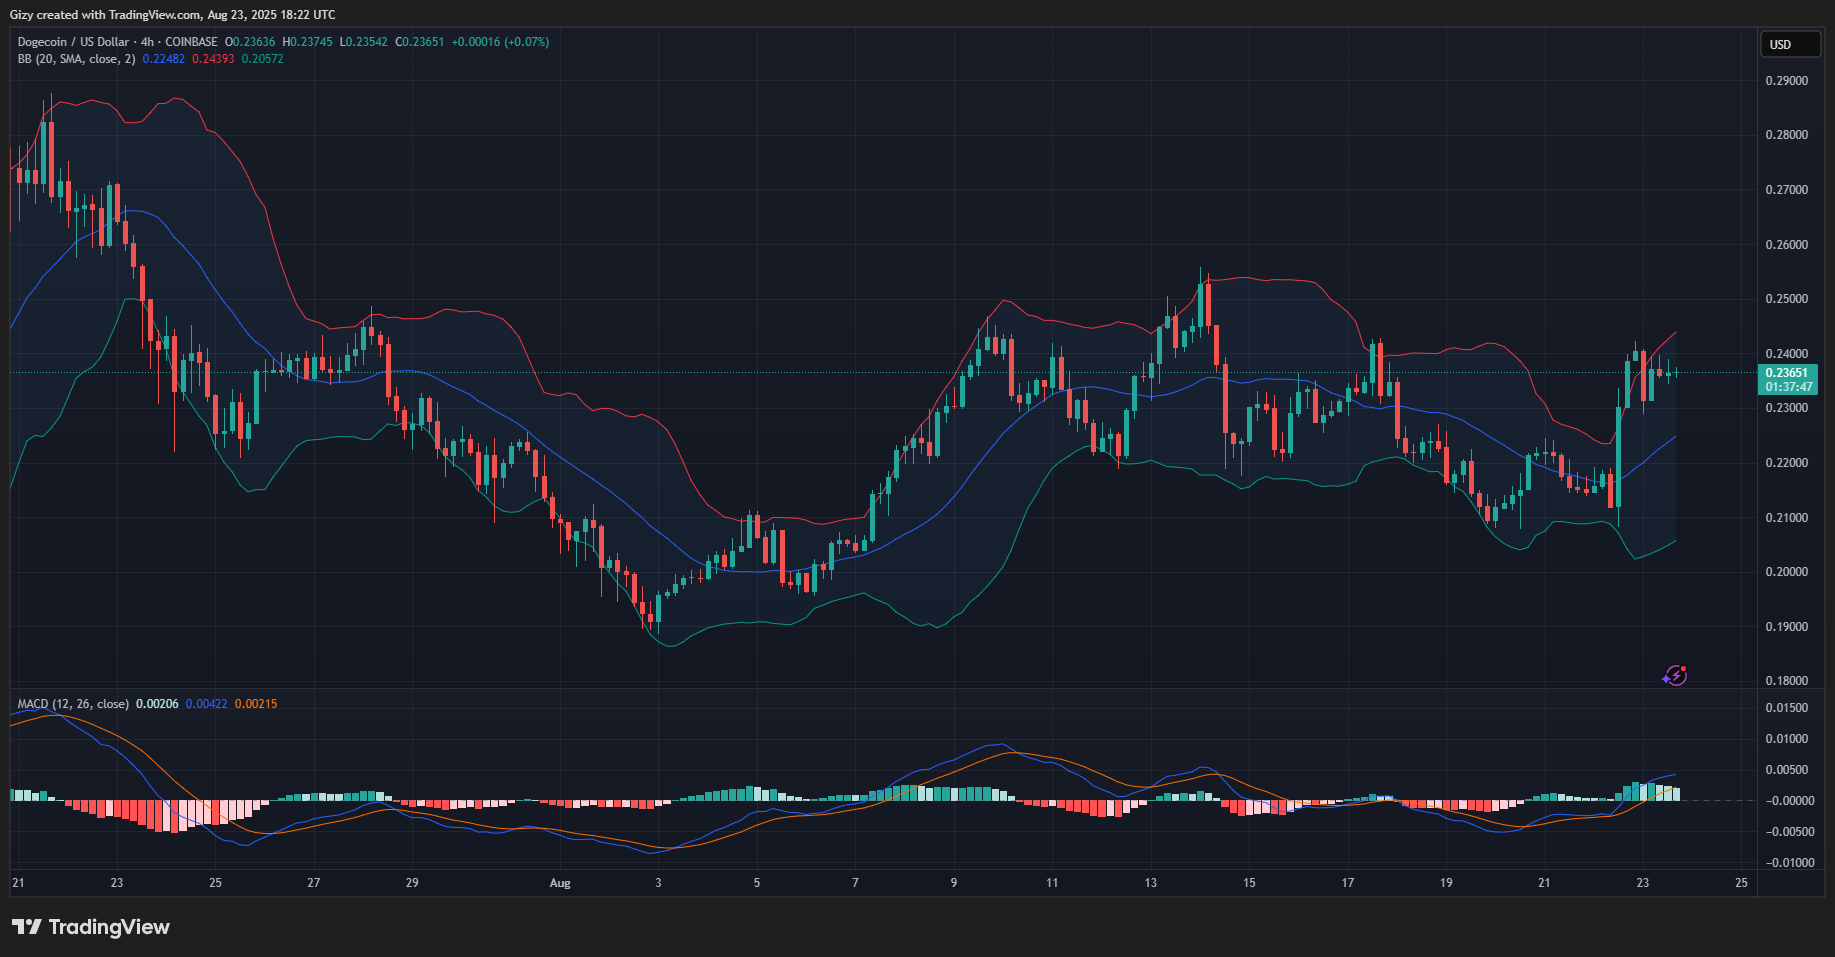Click the green BB lower value 0.20572
This screenshot has height=957, width=1835.
(262, 59)
